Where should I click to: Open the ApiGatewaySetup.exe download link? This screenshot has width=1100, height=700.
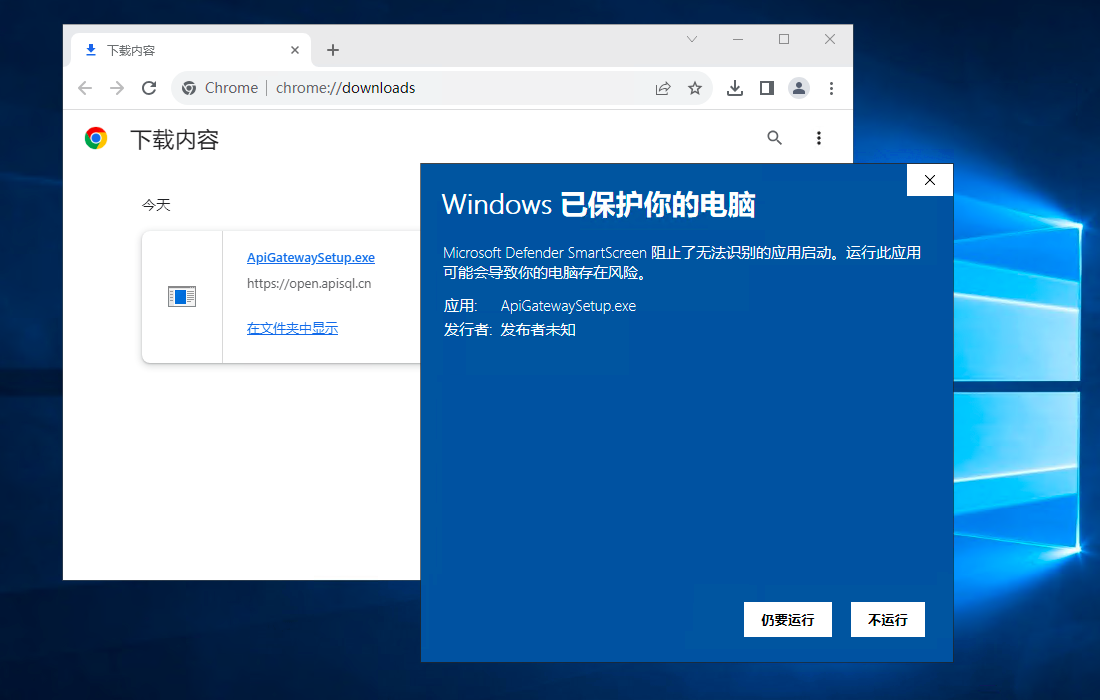click(x=310, y=257)
